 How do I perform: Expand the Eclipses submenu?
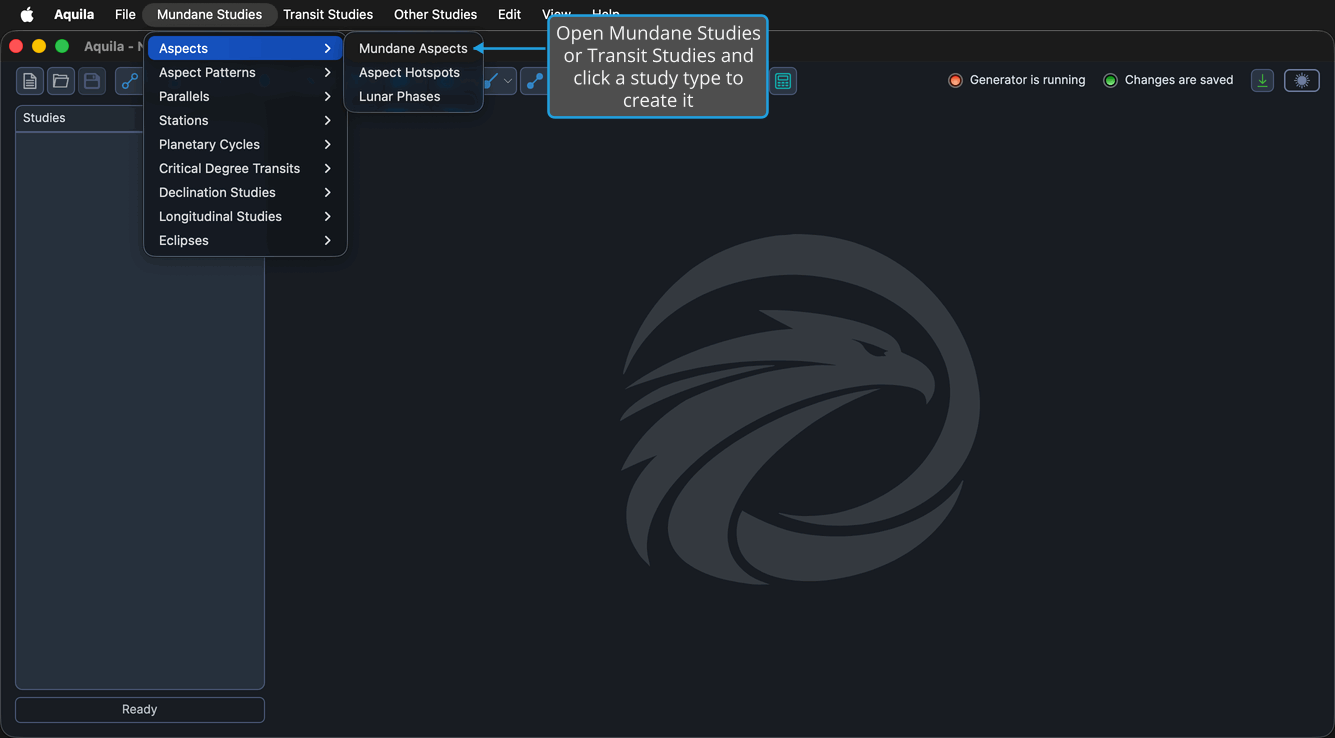point(245,240)
